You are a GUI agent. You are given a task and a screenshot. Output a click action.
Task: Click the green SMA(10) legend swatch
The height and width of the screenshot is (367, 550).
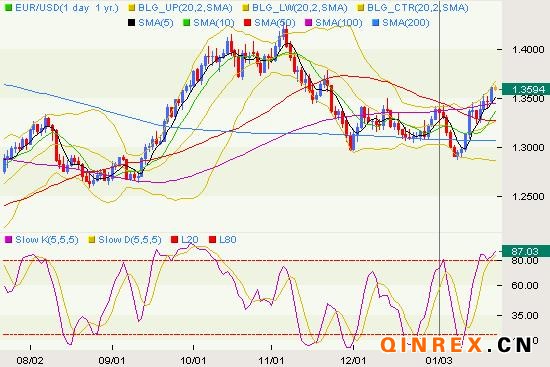187,23
